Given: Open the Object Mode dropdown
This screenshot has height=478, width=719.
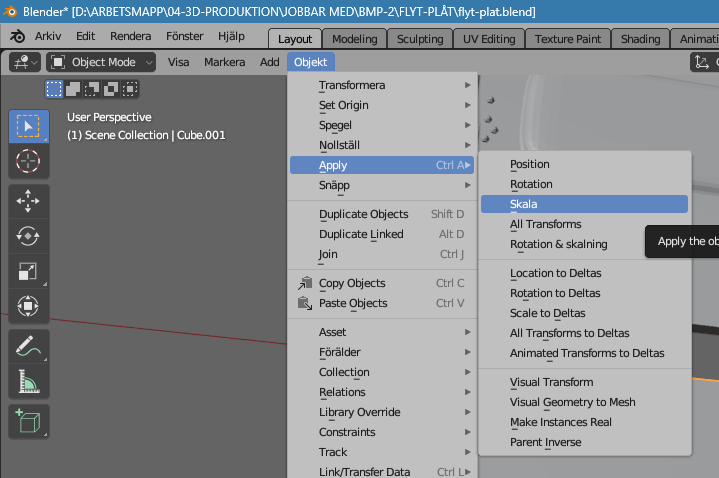Looking at the screenshot, I should [101, 62].
